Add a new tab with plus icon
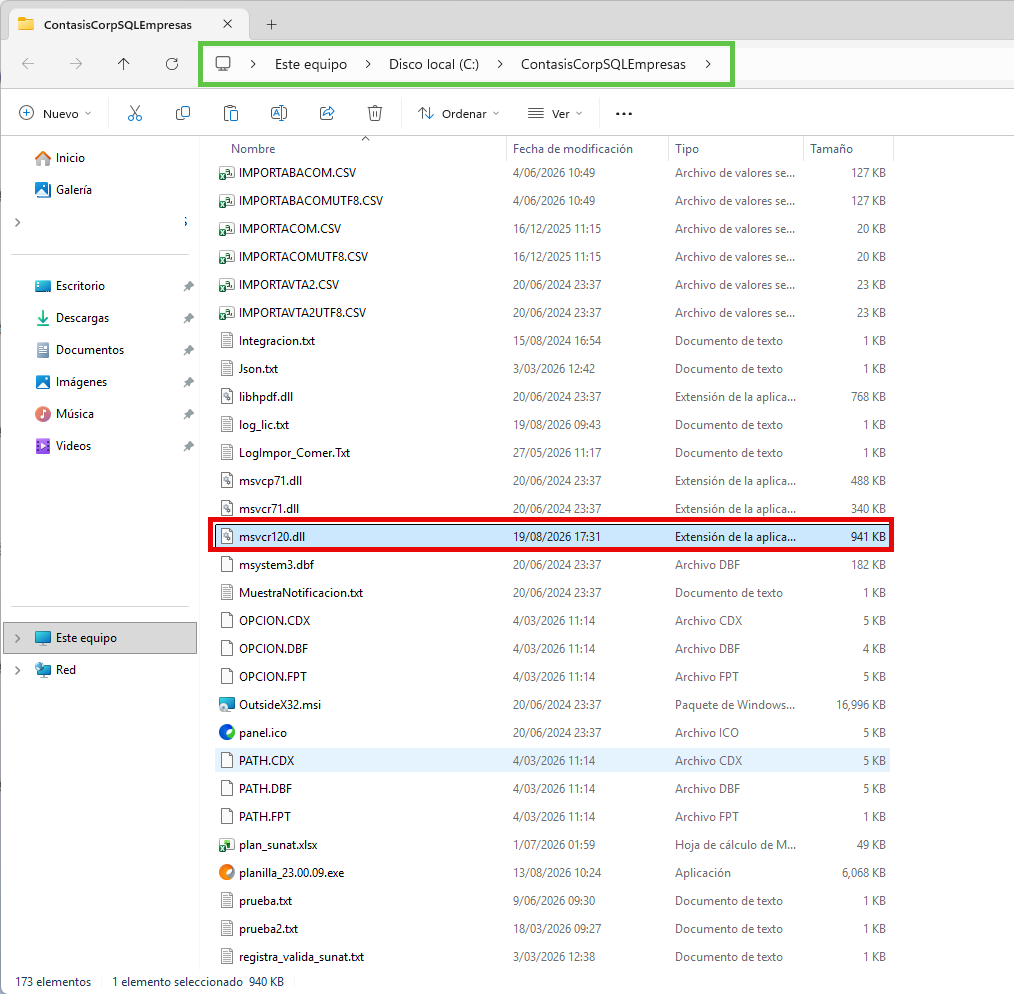Image resolution: width=1014 pixels, height=994 pixels. point(272,25)
